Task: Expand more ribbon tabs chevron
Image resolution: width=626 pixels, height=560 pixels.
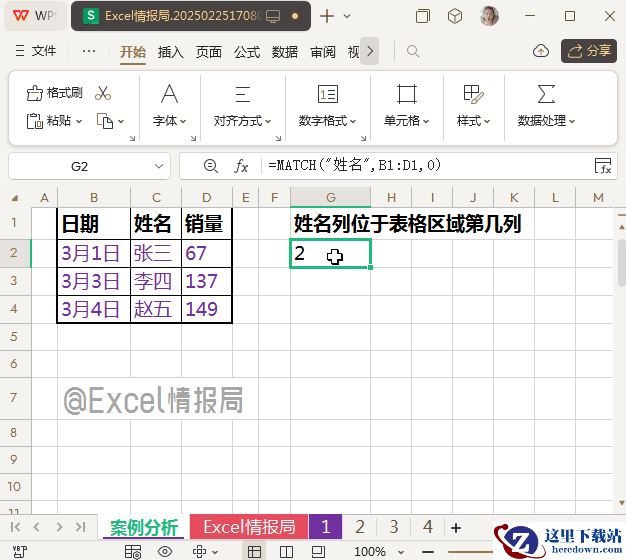Action: [370, 51]
